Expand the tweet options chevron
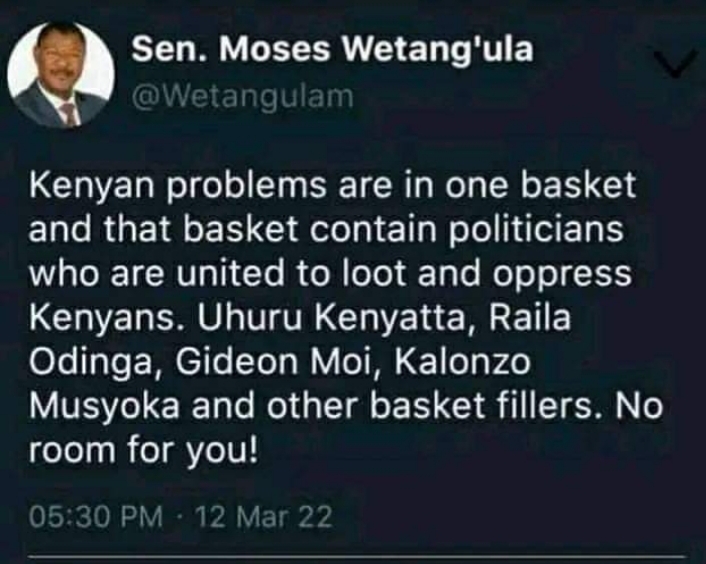Viewport: 706px width, 564px height. (x=673, y=64)
